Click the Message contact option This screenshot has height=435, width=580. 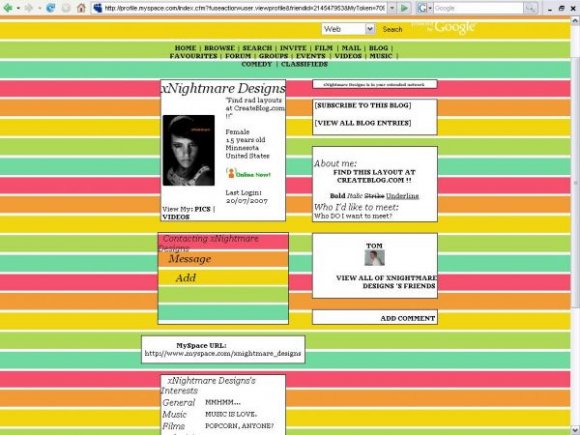[x=190, y=259]
